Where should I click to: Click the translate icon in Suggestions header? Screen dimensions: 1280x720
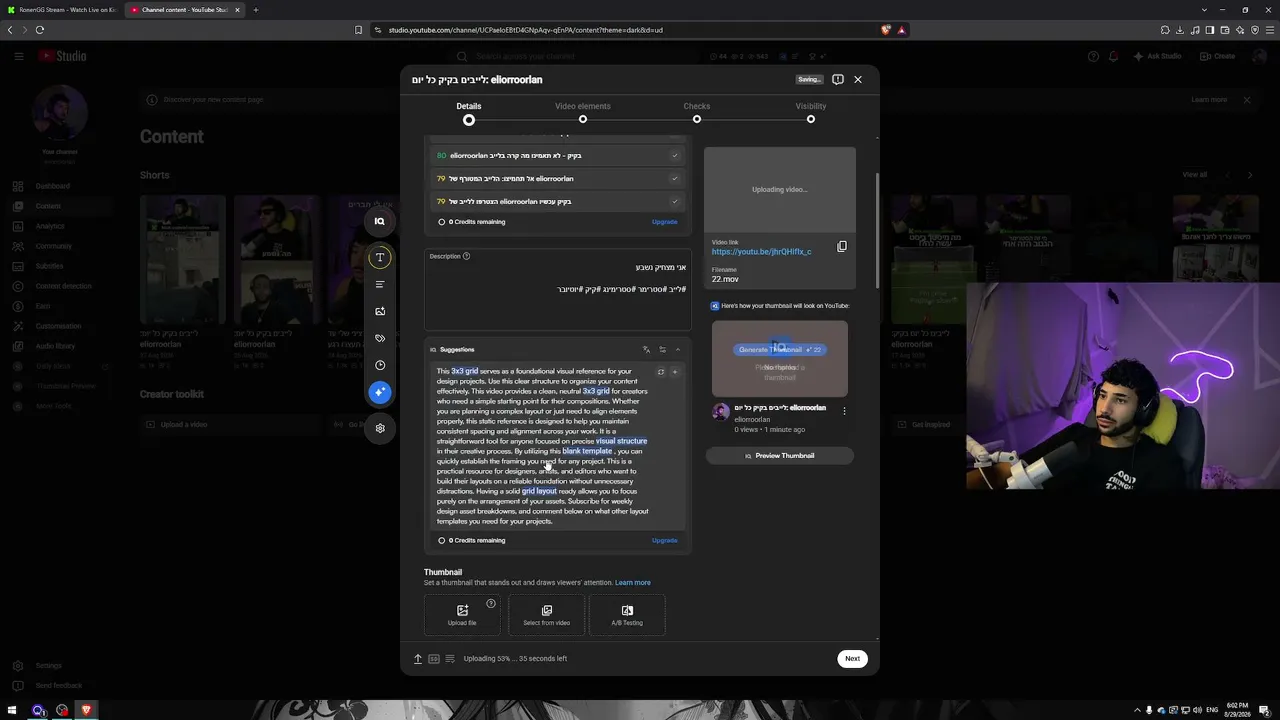(x=646, y=349)
